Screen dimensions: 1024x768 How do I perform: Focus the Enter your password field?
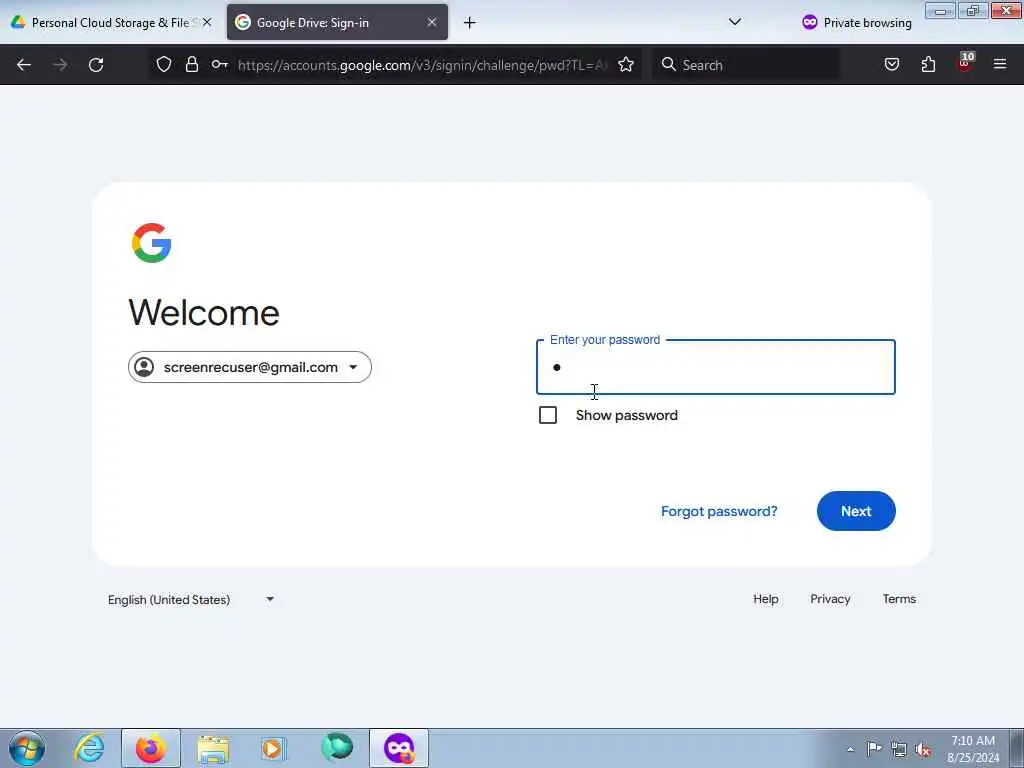pyautogui.click(x=716, y=367)
